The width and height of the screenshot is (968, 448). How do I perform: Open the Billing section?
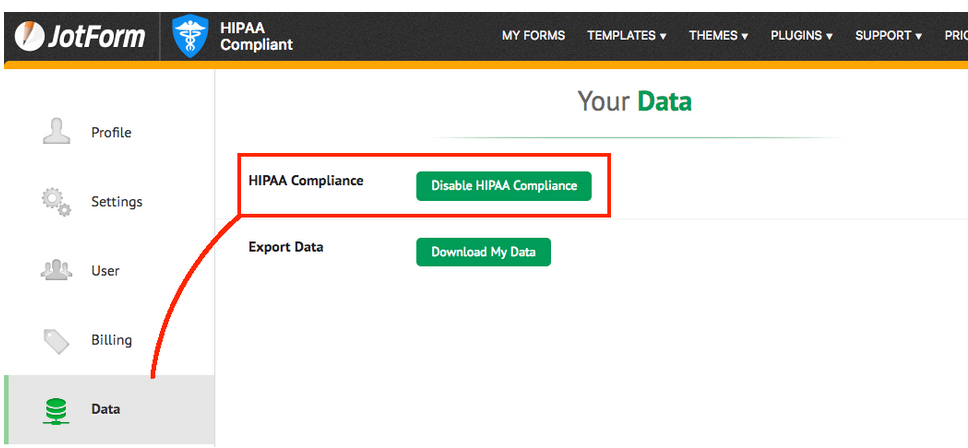click(112, 340)
